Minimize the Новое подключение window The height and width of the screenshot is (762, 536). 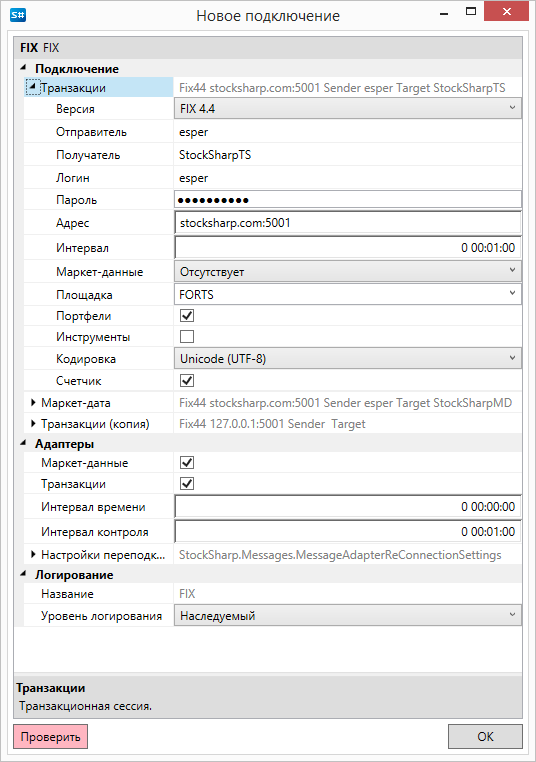[444, 14]
